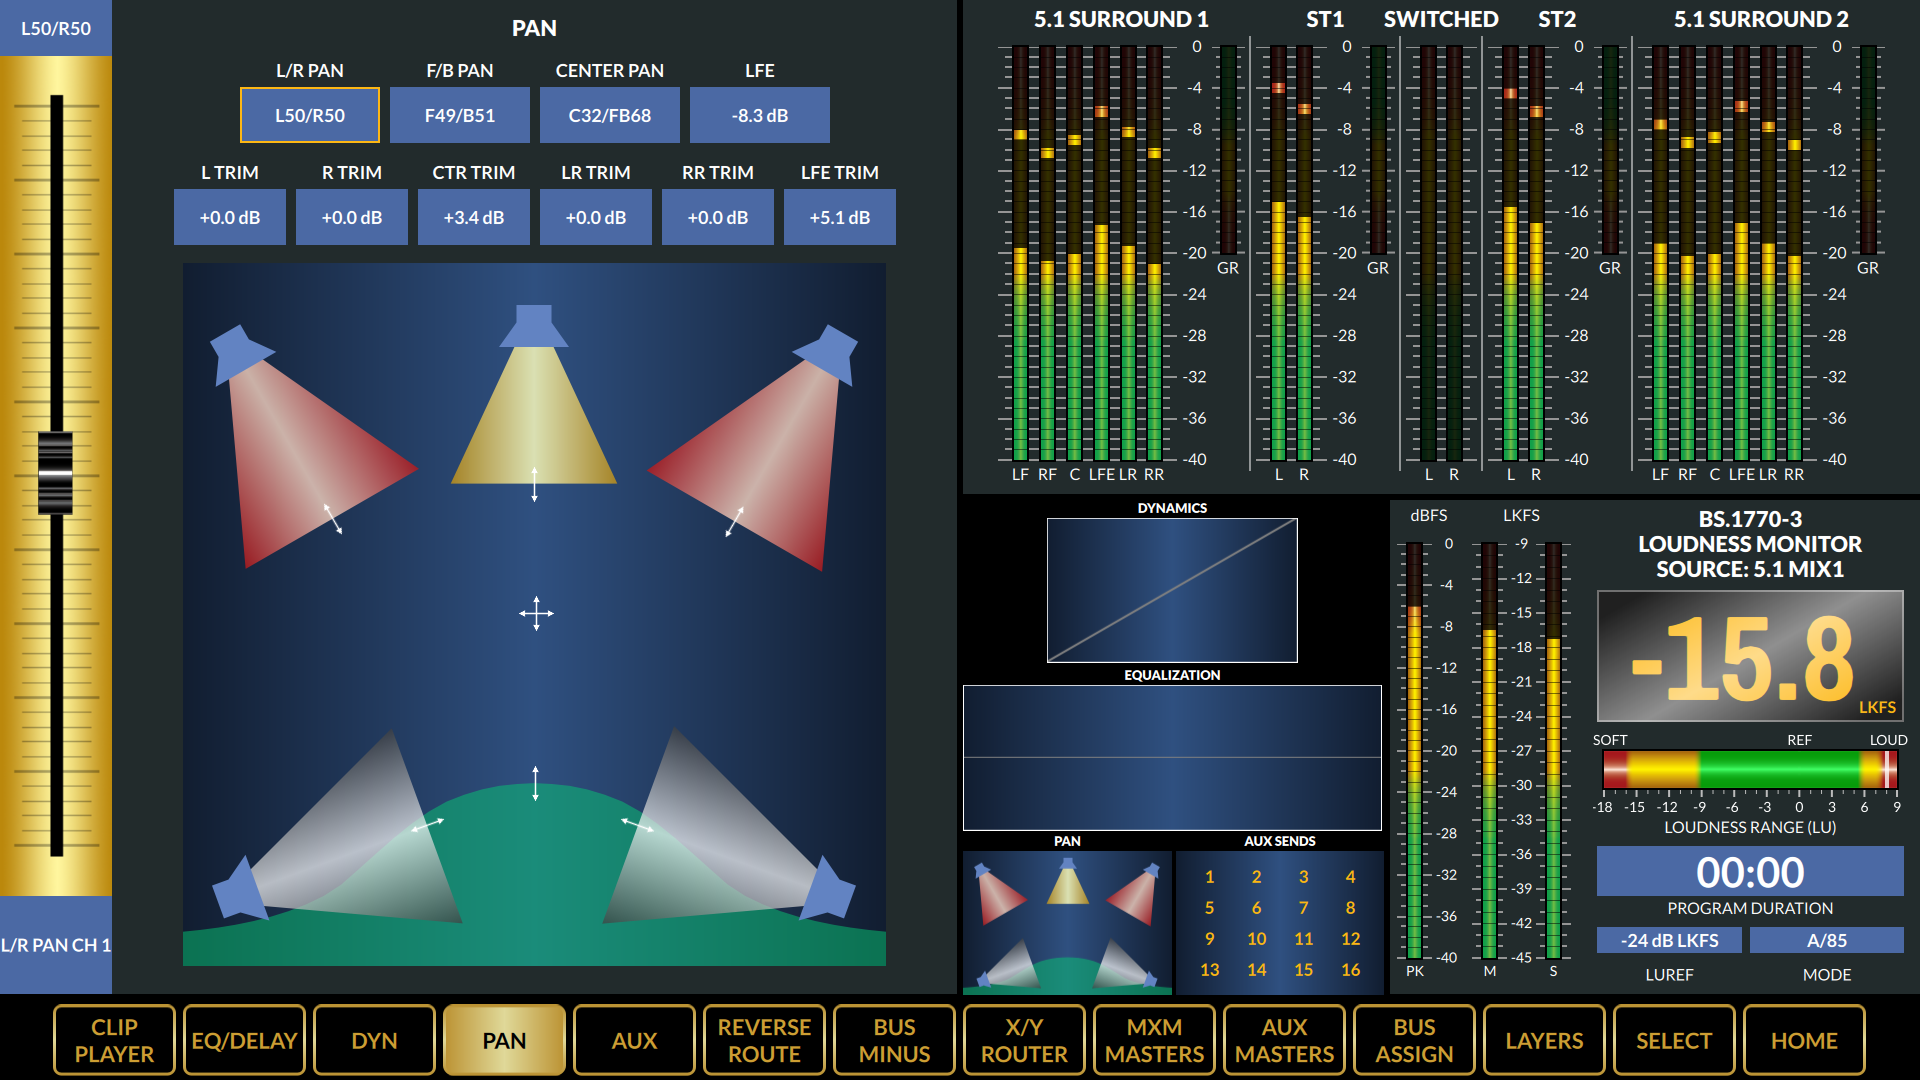Viewport: 1920px width, 1080px height.
Task: Open the DYNAMICS curve thumbnail
Action: pos(1172,590)
